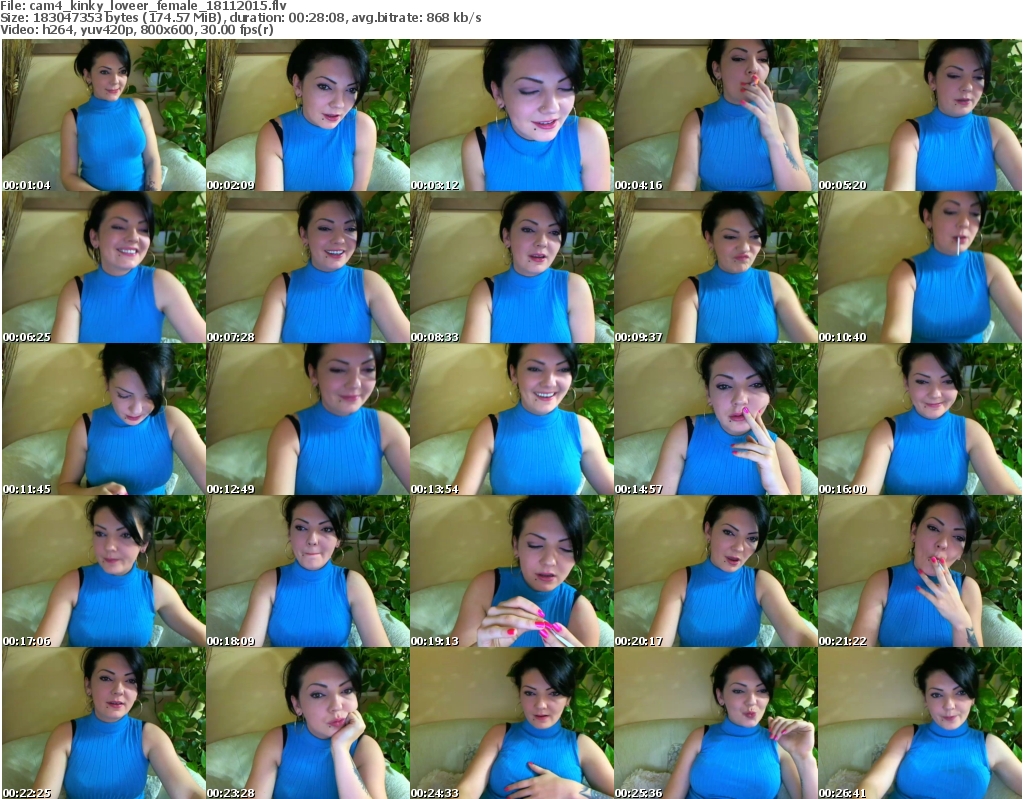This screenshot has height=799, width=1024.
Task: Click the thumbnail stamped 00:01:04
Action: (104, 115)
